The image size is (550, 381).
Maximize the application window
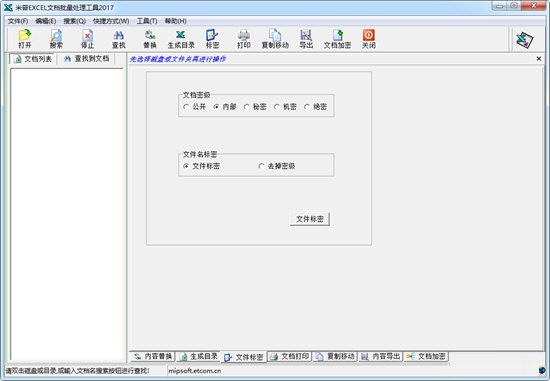pyautogui.click(x=514, y=6)
